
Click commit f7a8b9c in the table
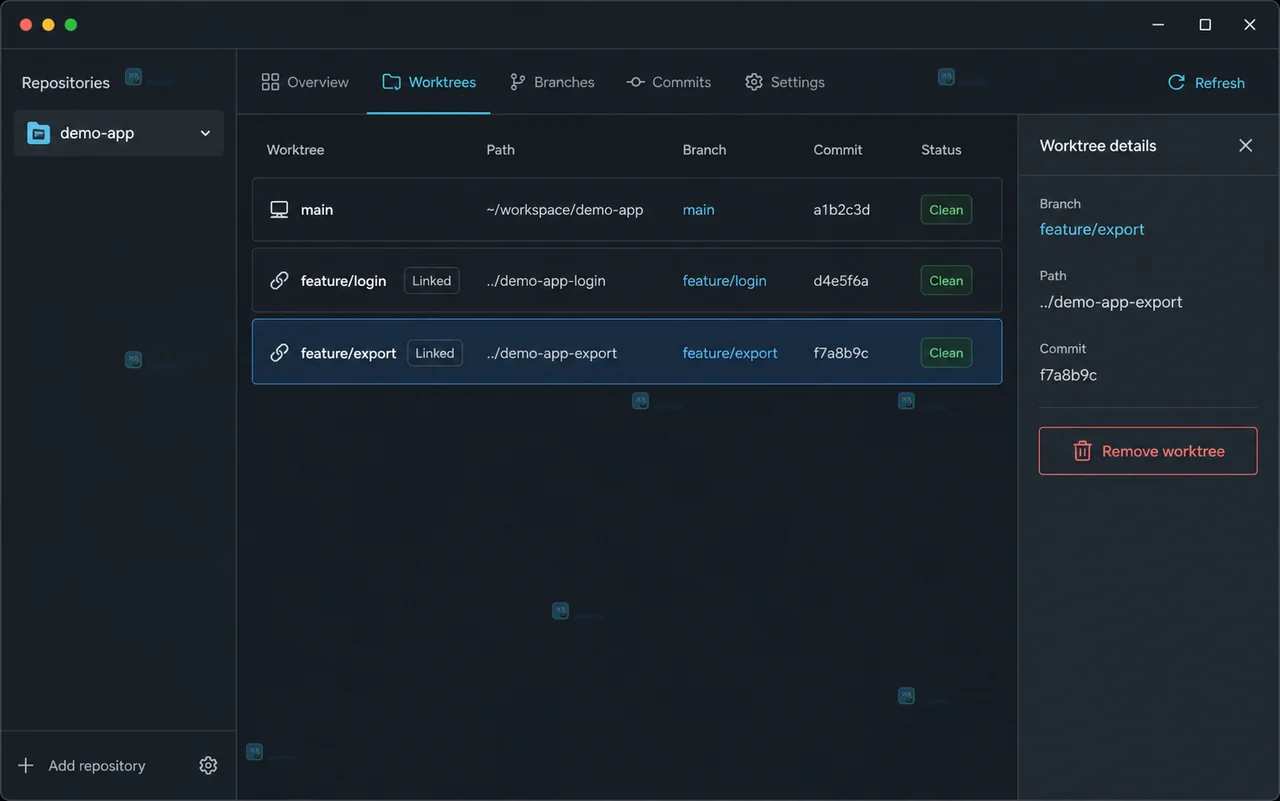[x=841, y=353]
